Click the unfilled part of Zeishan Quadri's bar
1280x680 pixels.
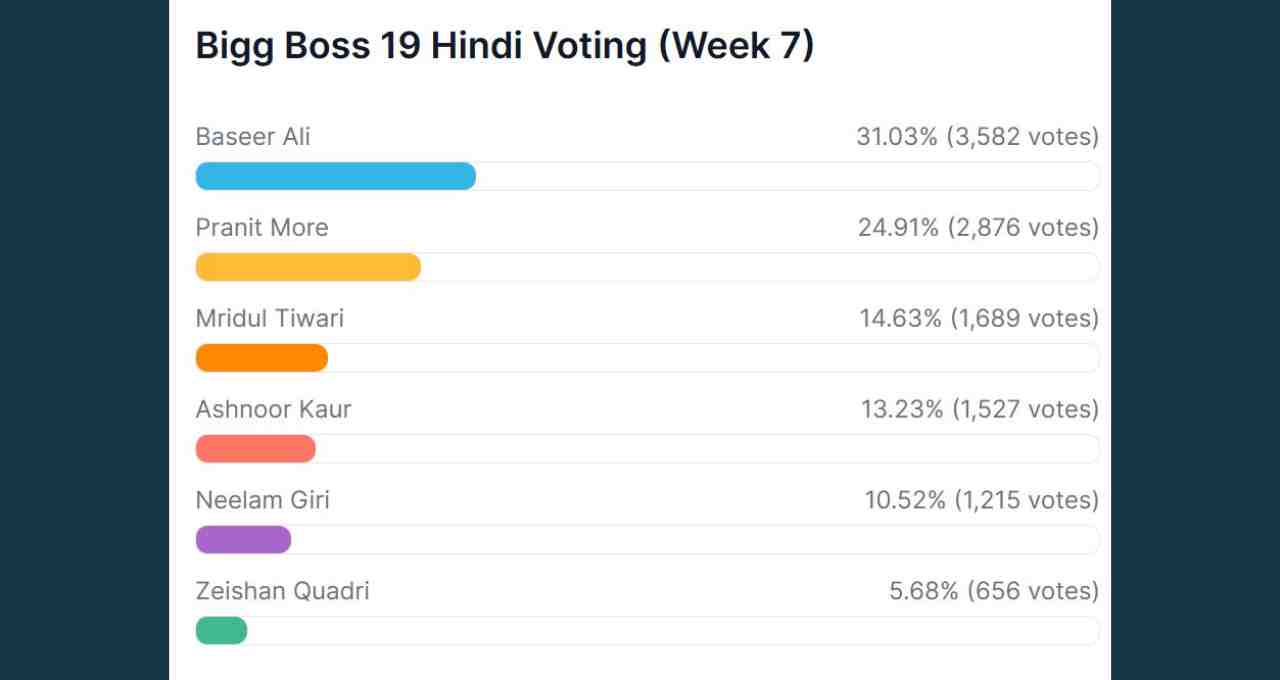click(672, 631)
